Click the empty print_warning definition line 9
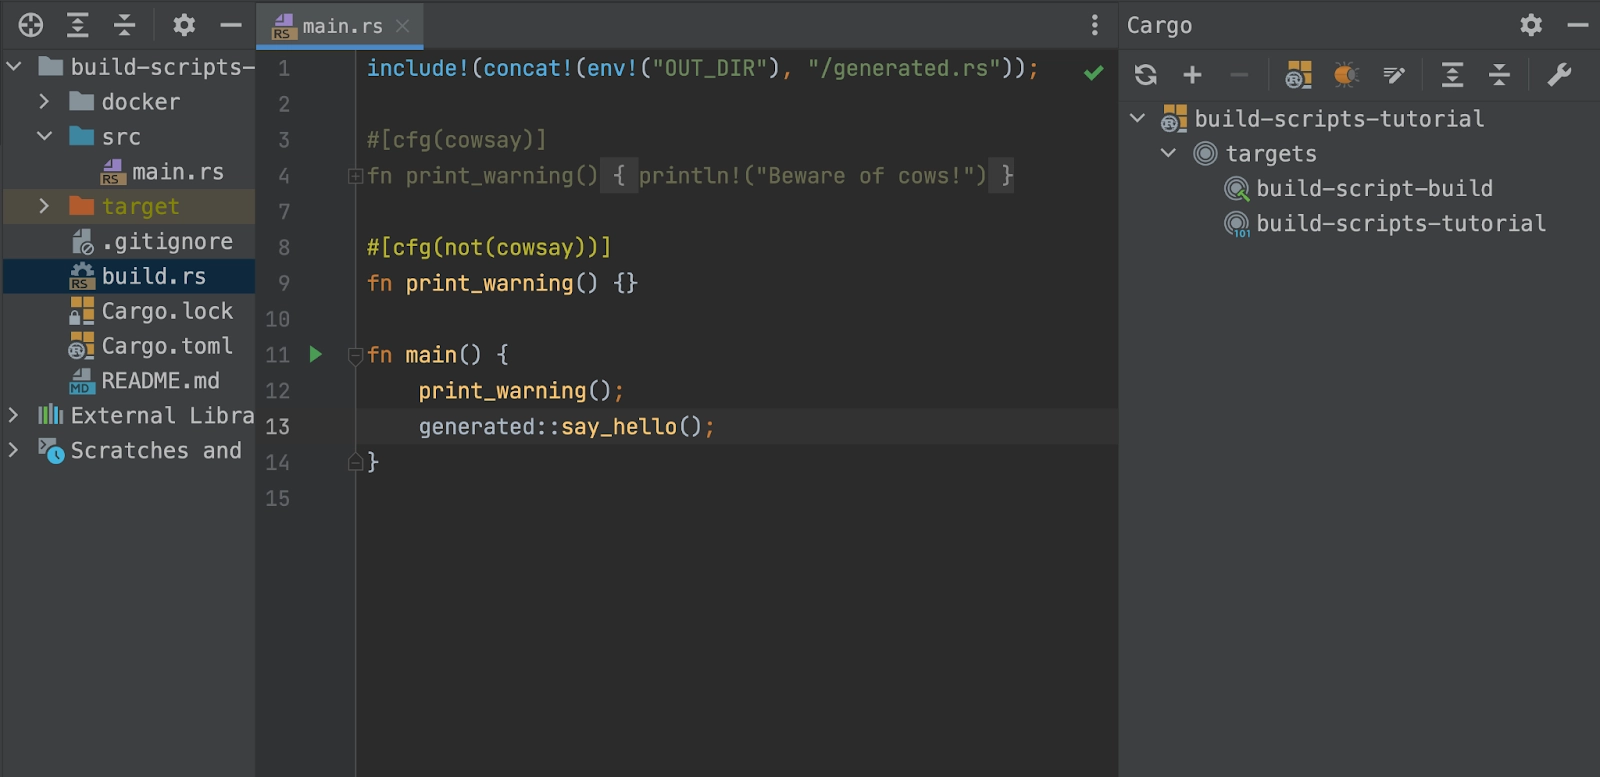Screen dimensions: 1600x777 [x=502, y=283]
